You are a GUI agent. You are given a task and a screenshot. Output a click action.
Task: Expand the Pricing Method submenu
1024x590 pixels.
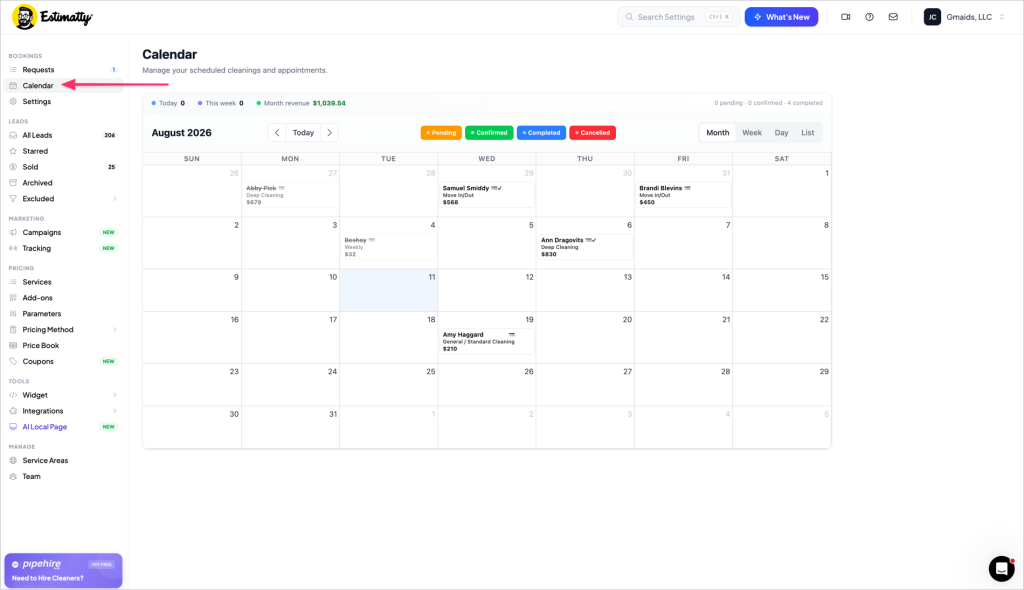click(x=115, y=330)
